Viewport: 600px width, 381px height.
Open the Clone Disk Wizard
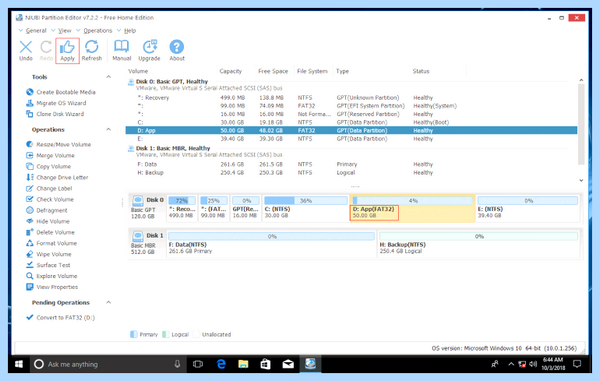click(x=55, y=114)
